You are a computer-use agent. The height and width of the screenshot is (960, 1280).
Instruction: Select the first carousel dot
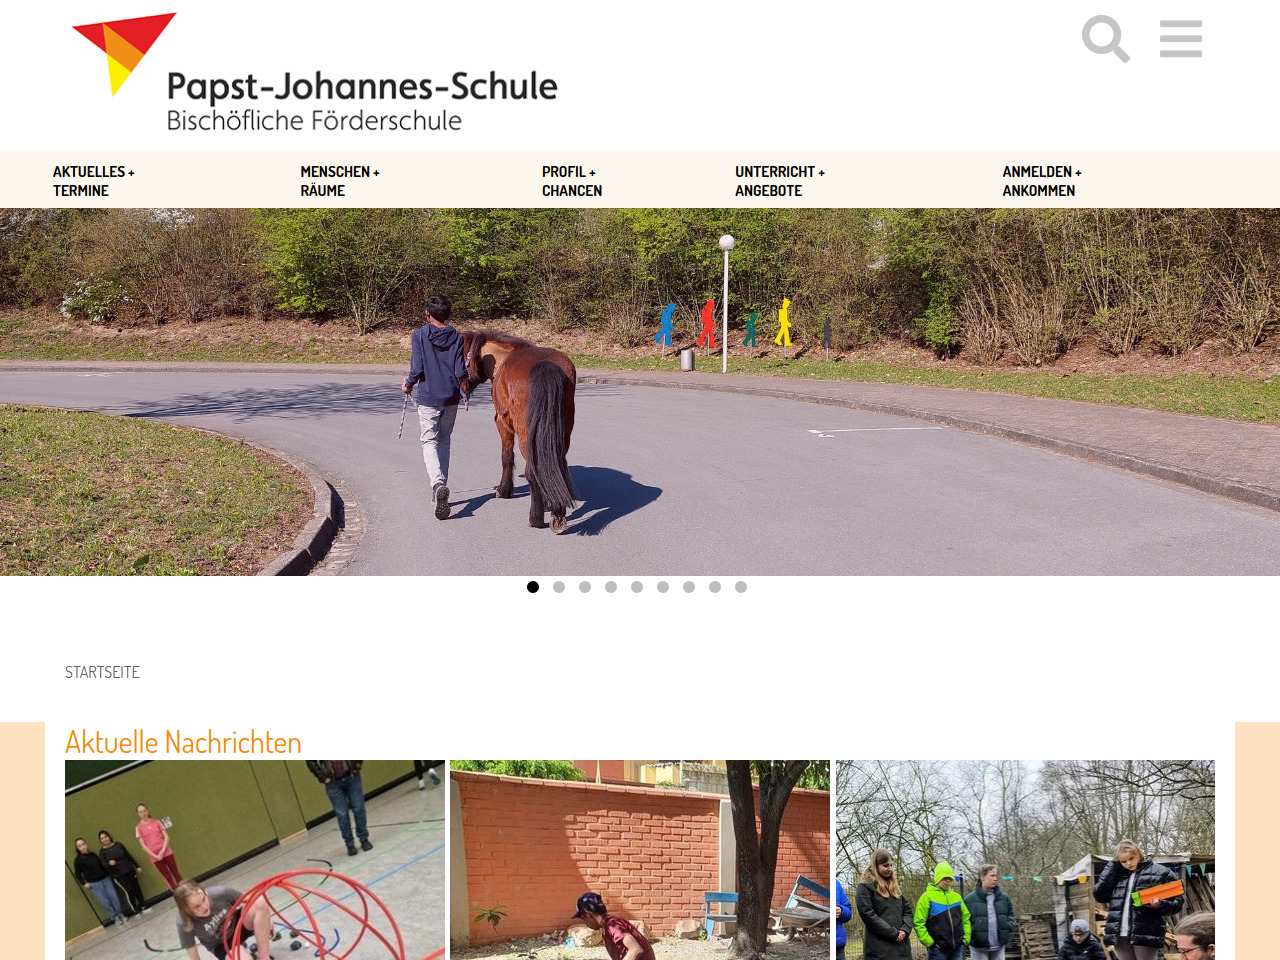533,587
